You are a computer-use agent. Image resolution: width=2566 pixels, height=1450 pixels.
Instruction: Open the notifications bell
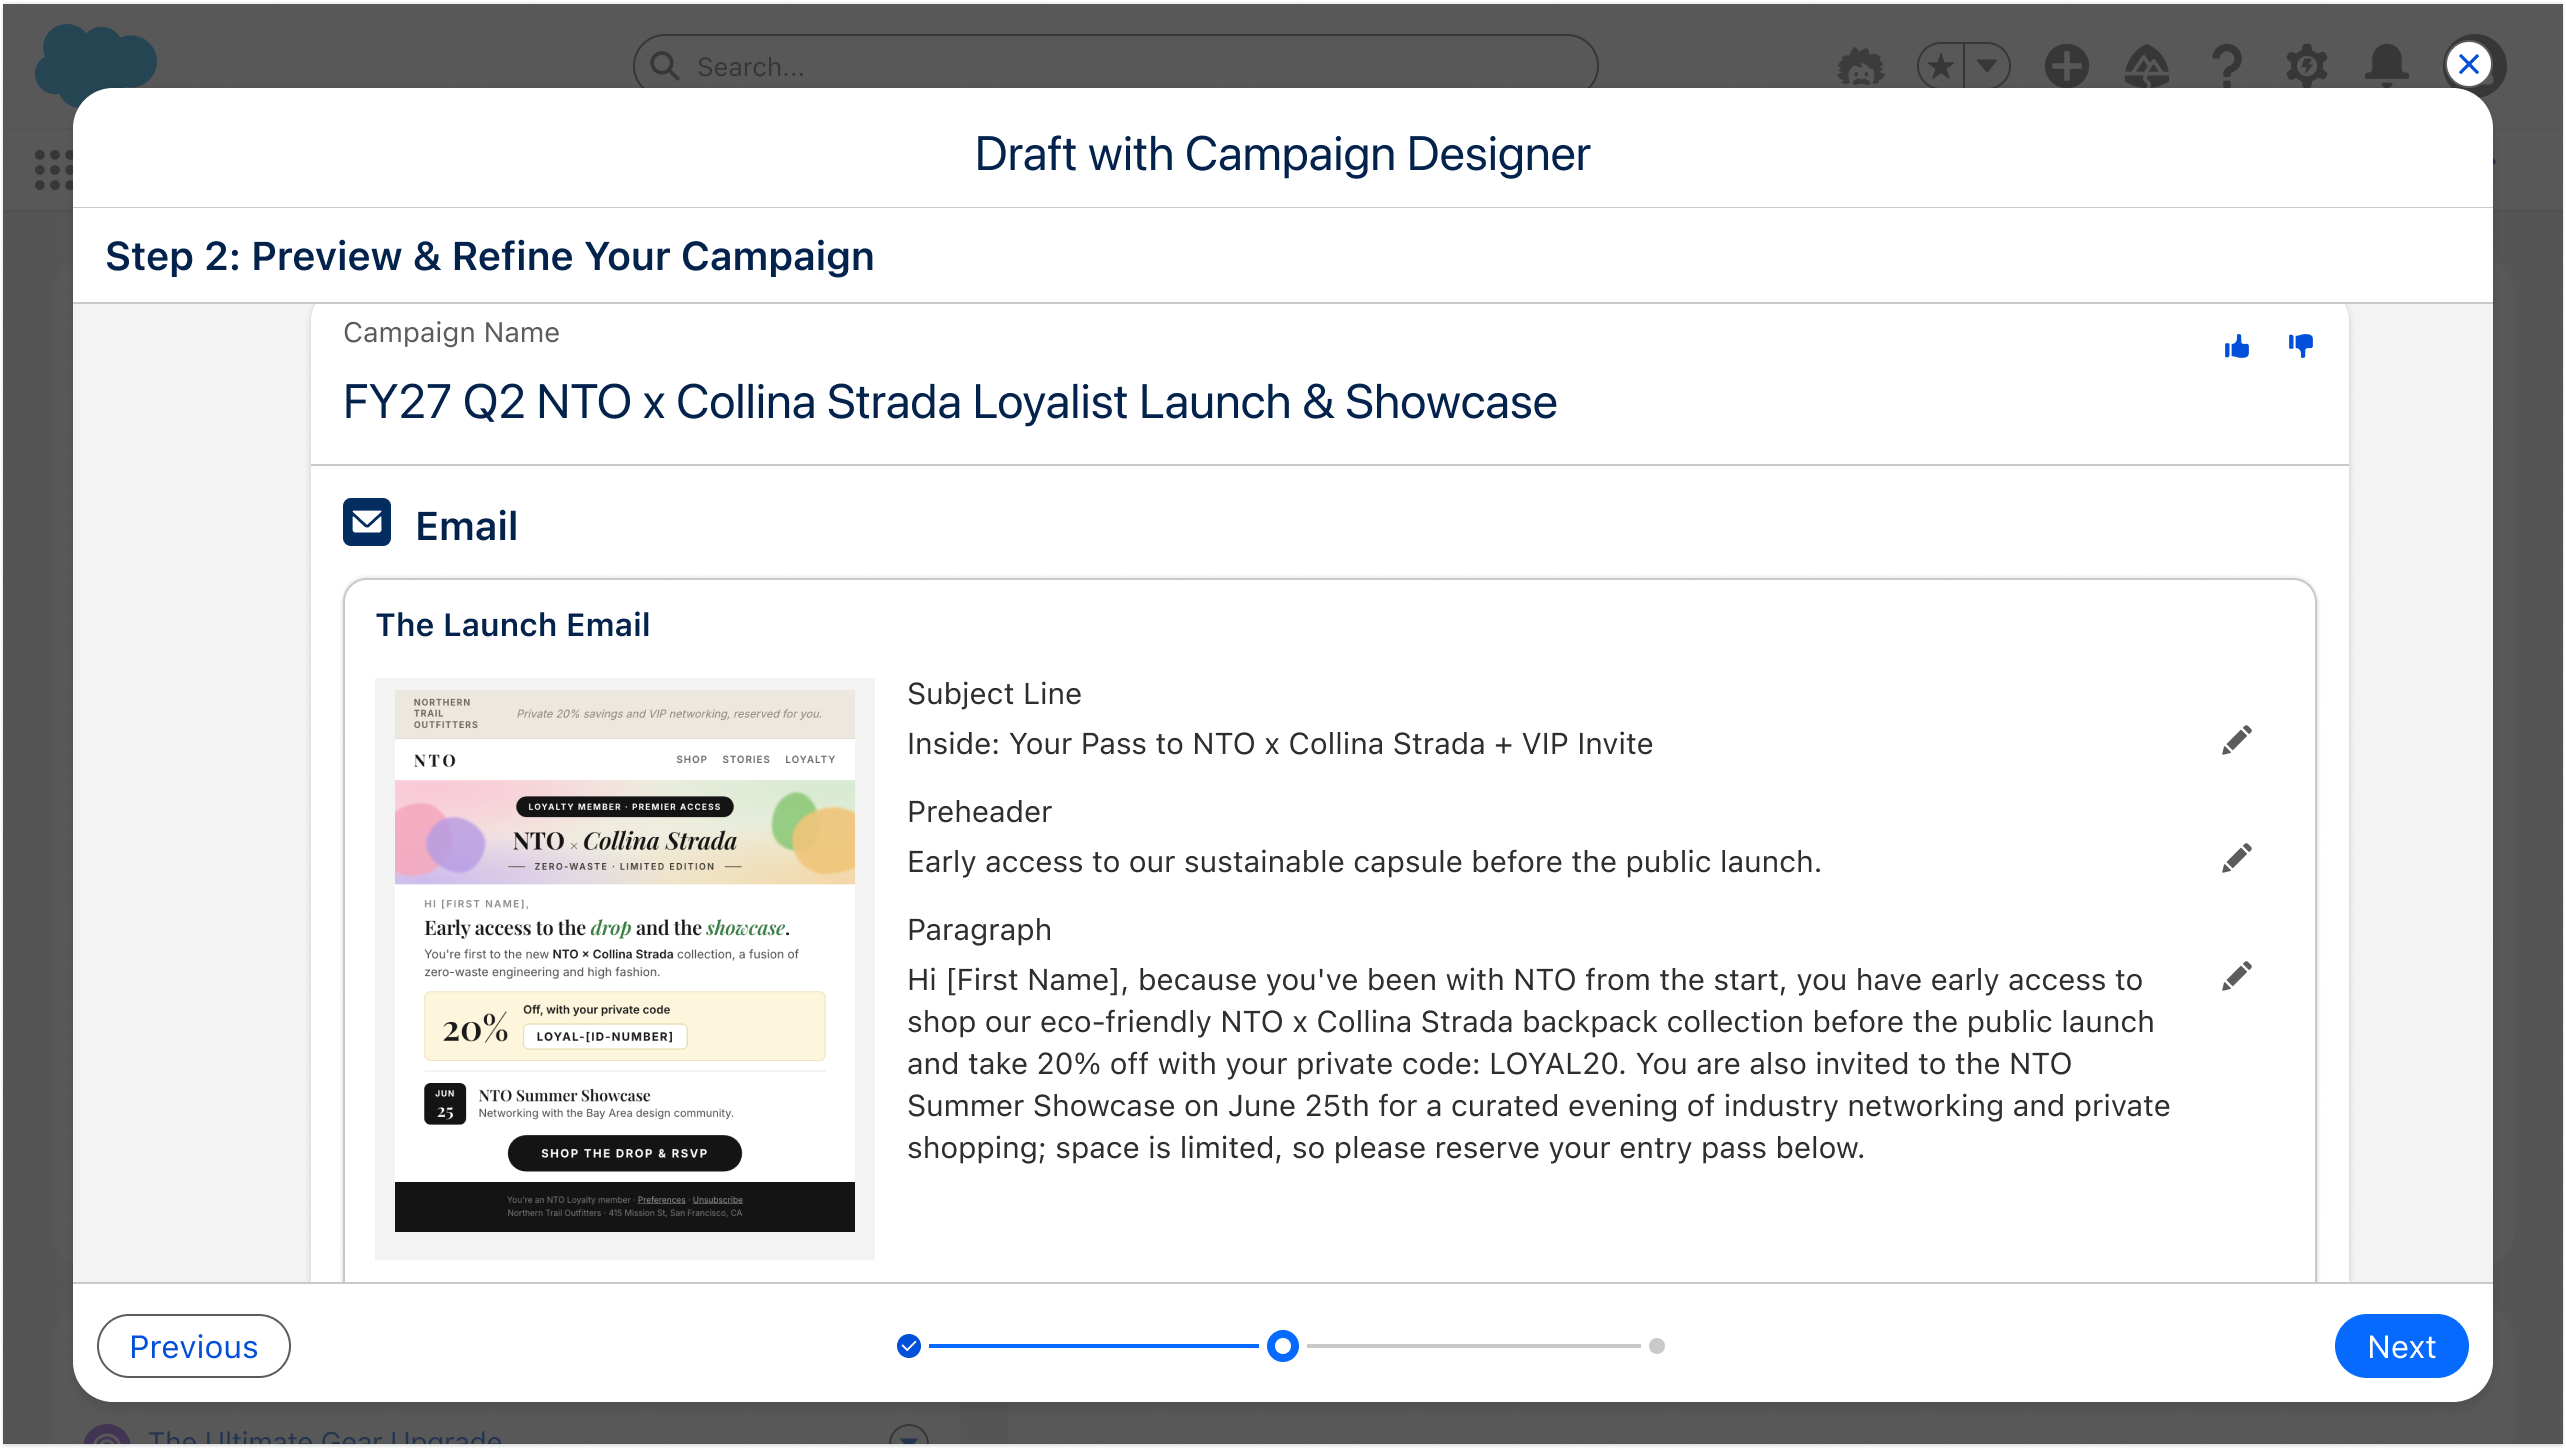coord(2386,67)
